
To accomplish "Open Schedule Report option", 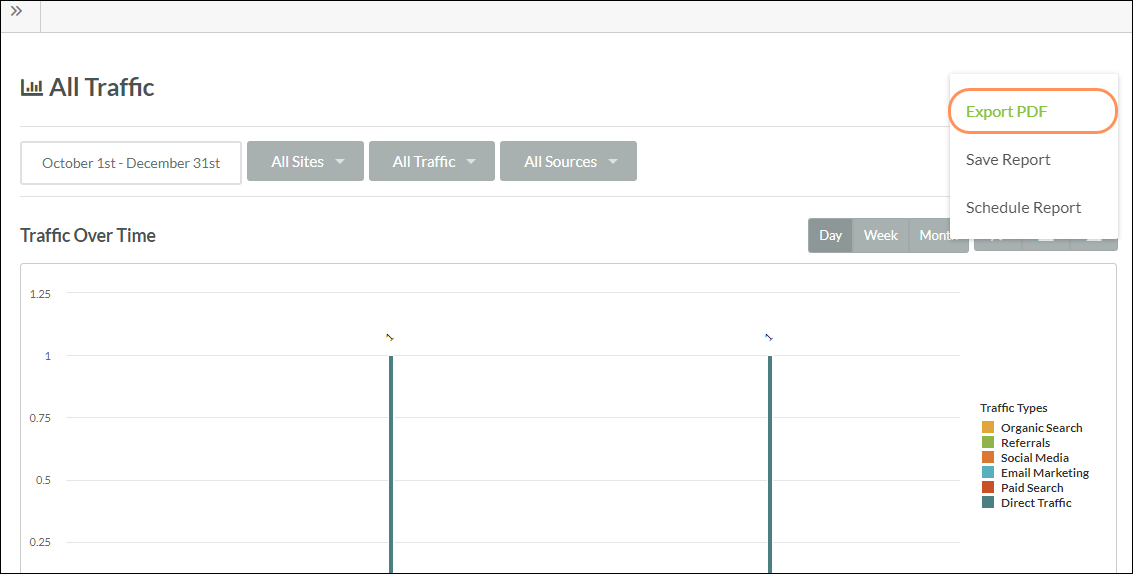I will click(1023, 207).
